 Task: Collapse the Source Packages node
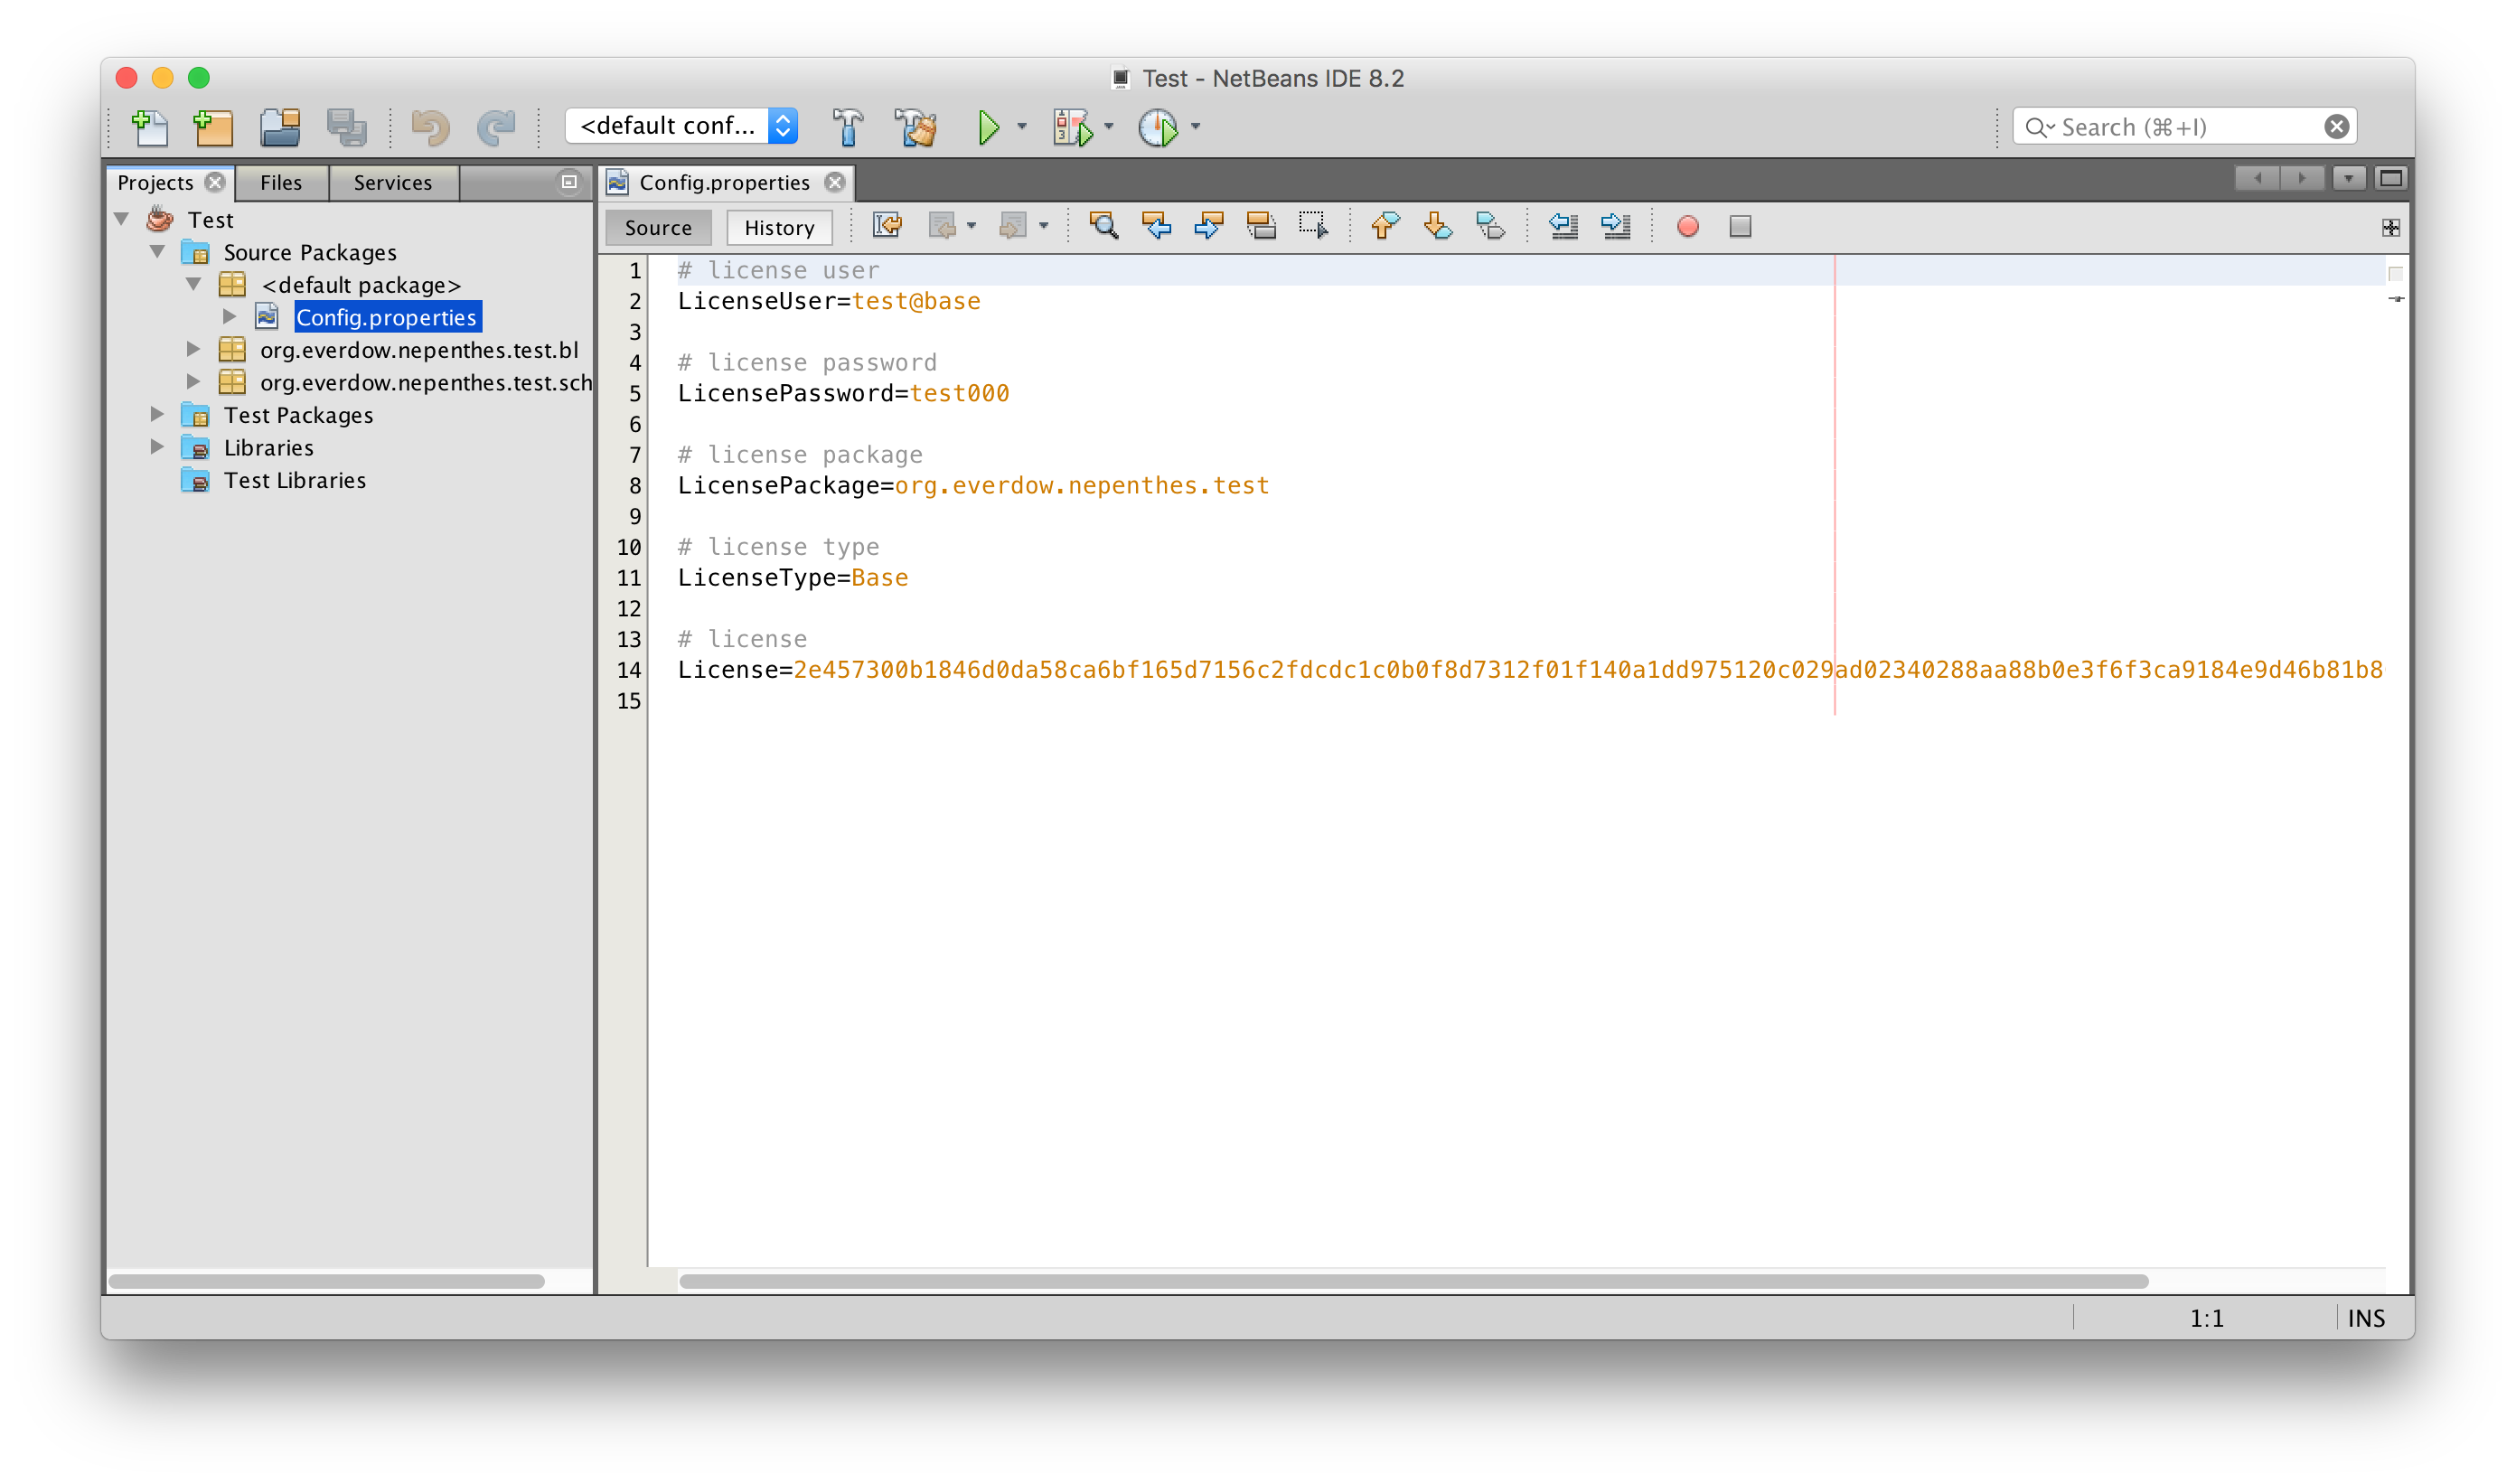(x=158, y=251)
